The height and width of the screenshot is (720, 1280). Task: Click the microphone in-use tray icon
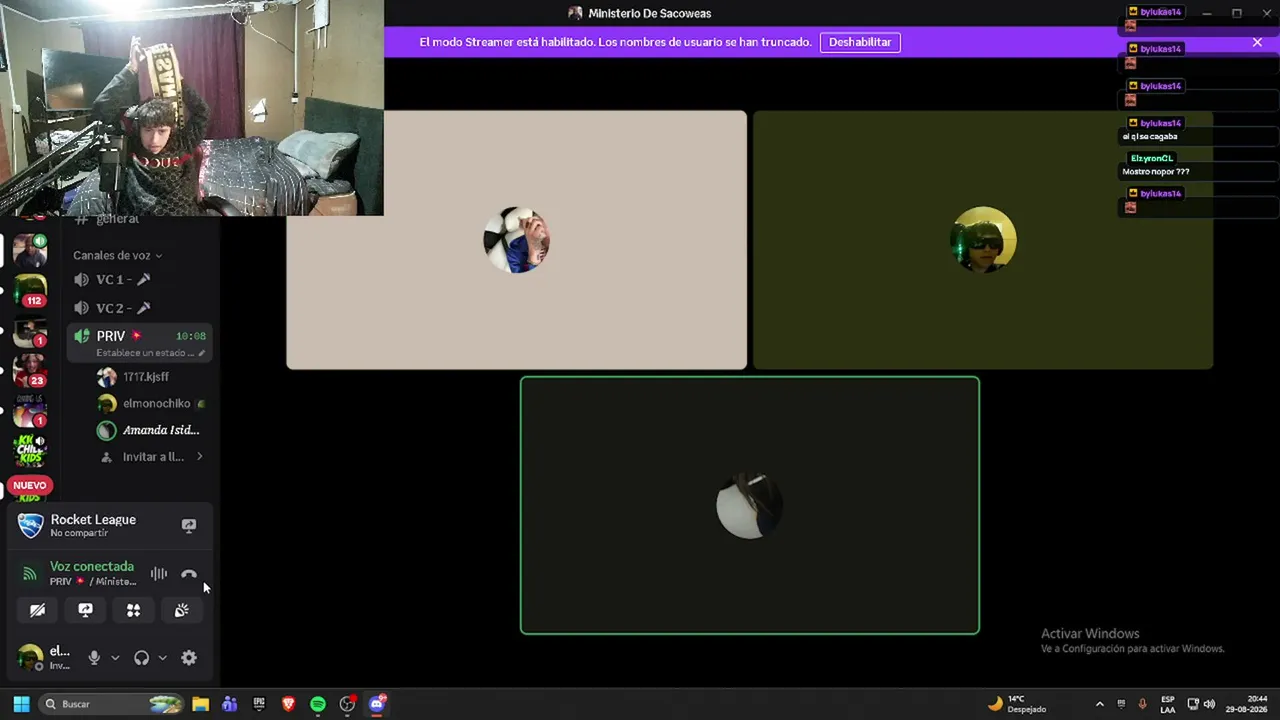pos(1143,704)
